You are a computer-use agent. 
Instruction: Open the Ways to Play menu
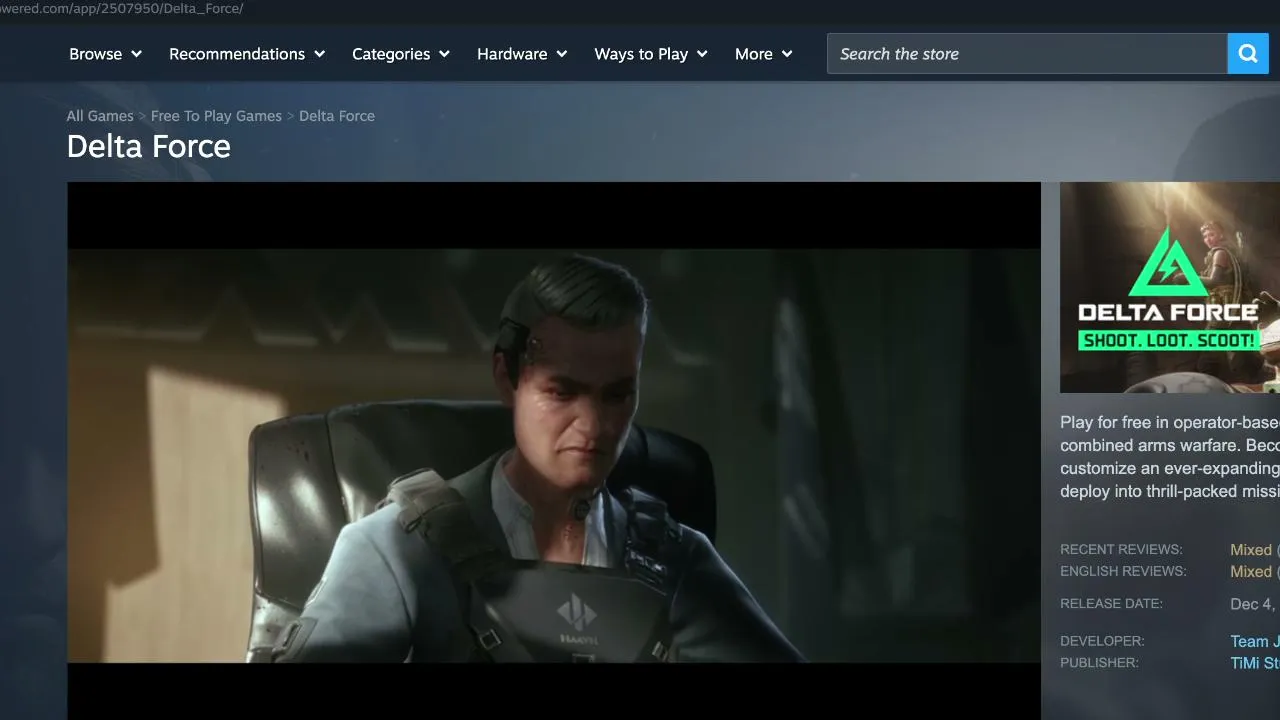tap(651, 54)
